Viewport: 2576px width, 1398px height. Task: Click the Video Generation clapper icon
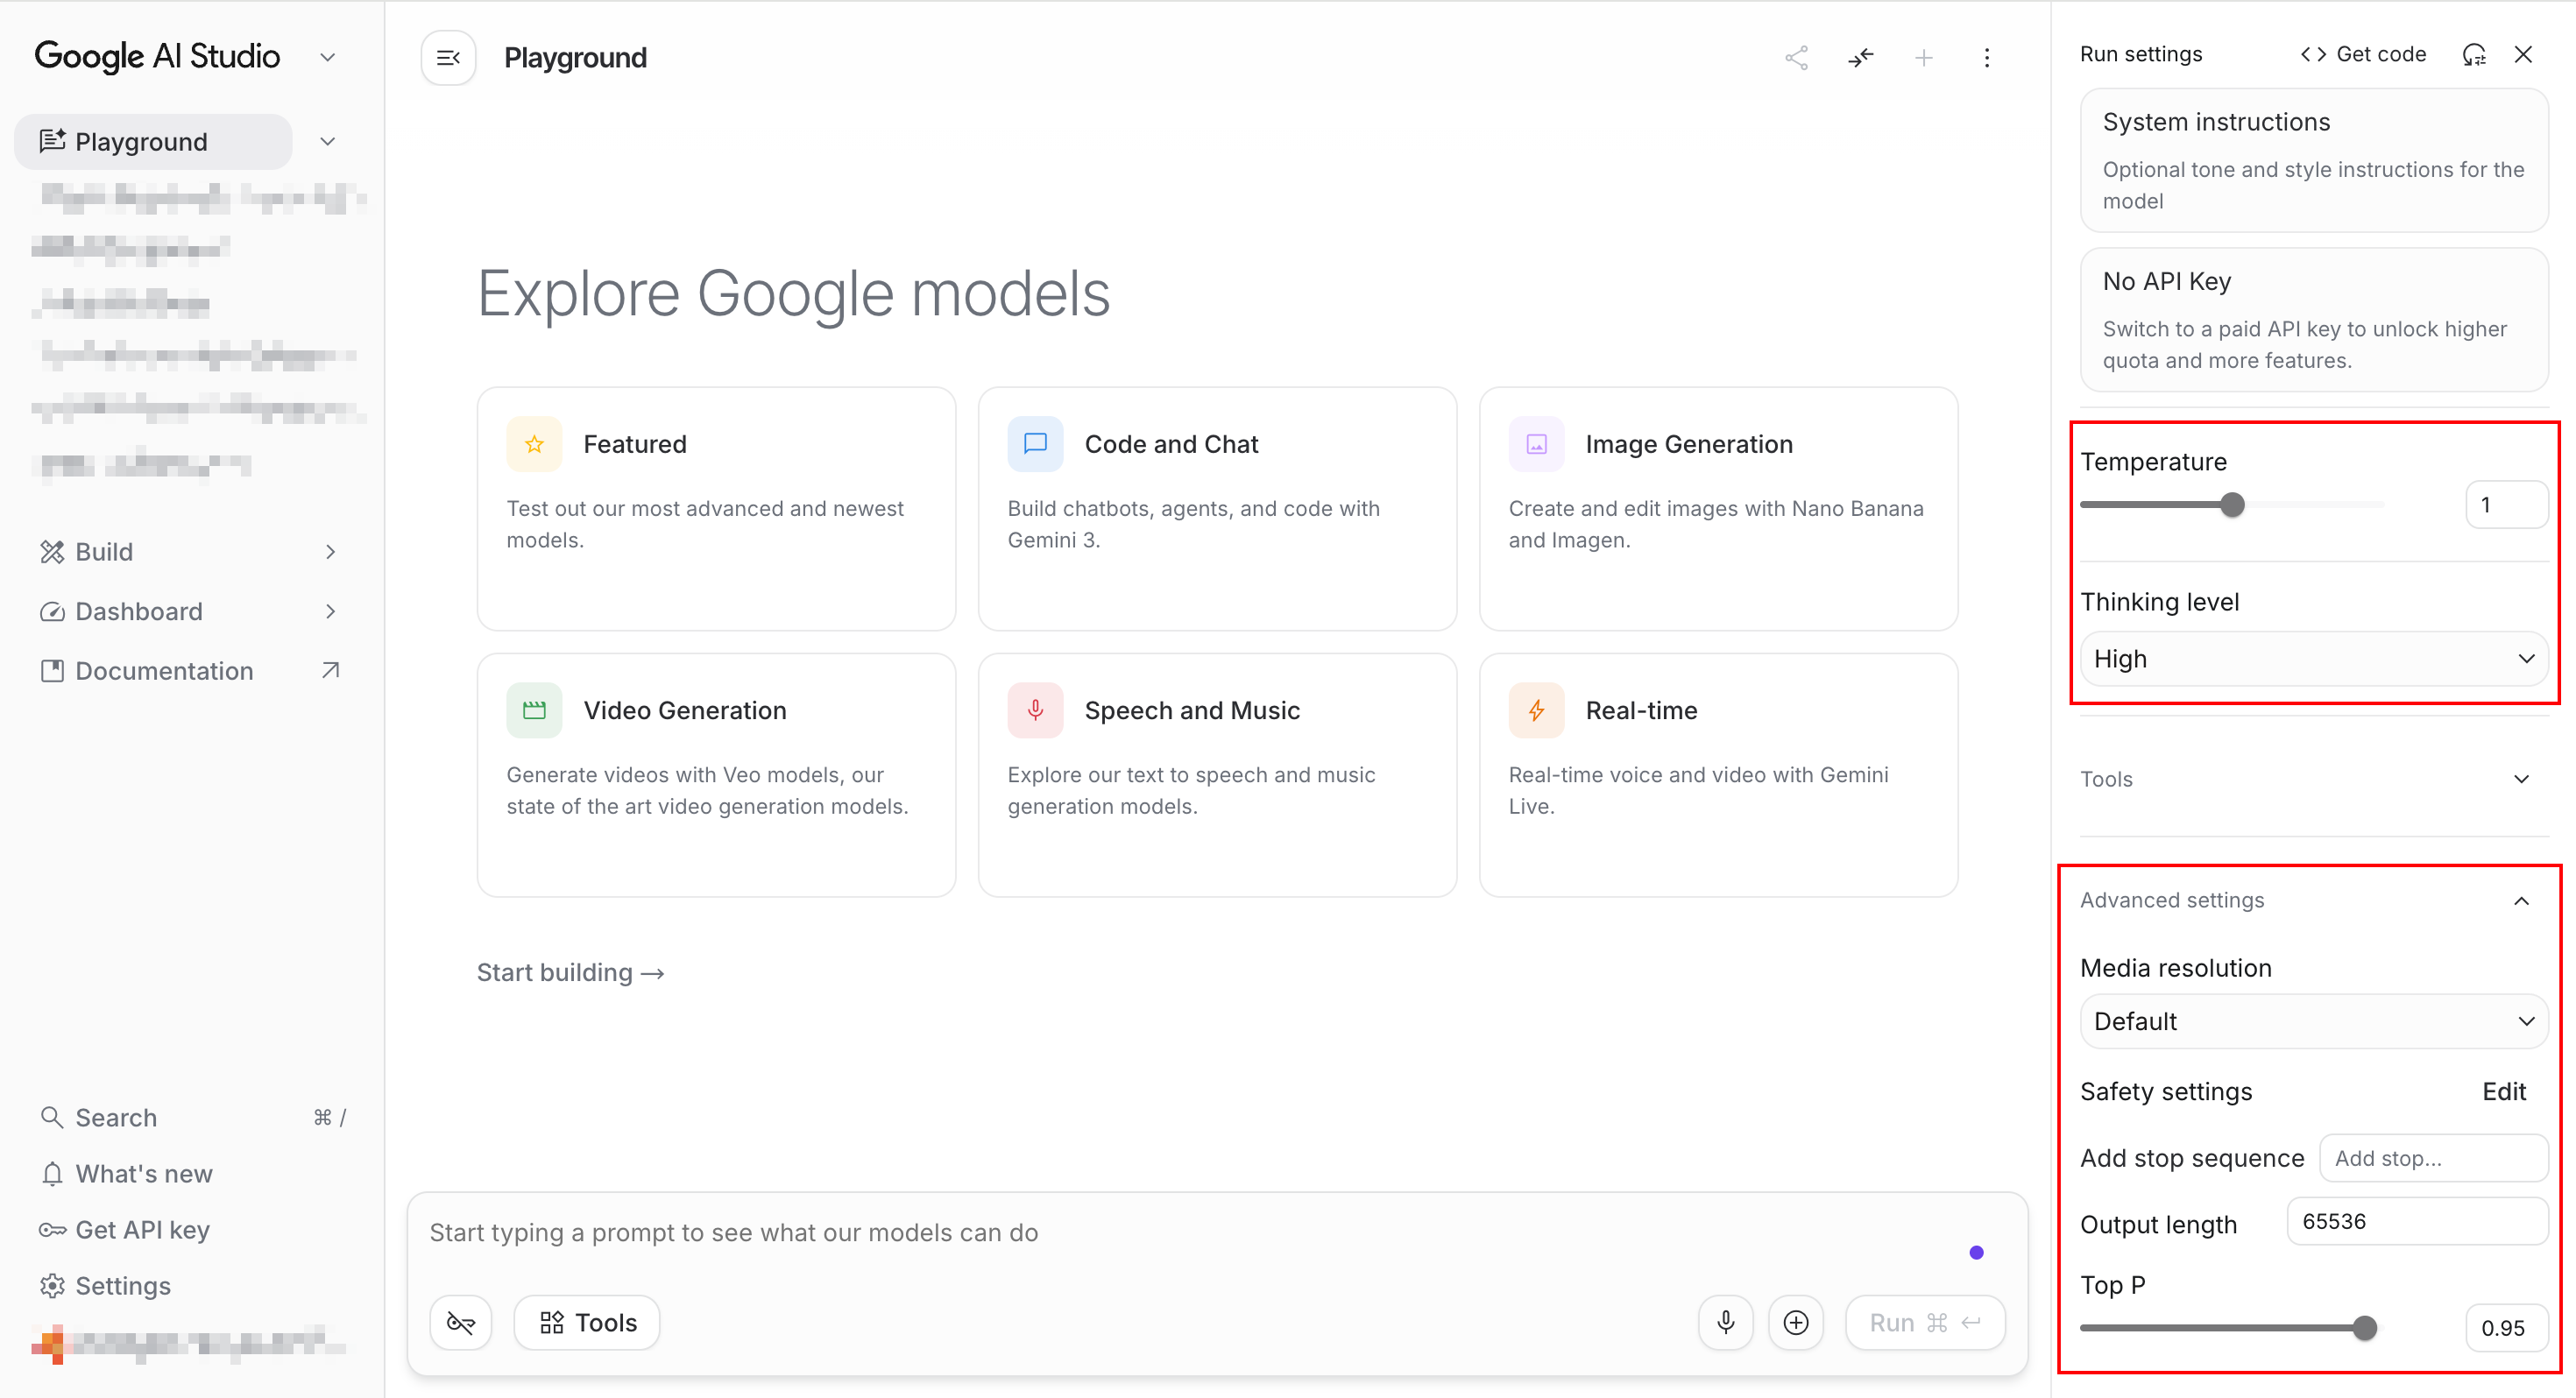coord(534,710)
